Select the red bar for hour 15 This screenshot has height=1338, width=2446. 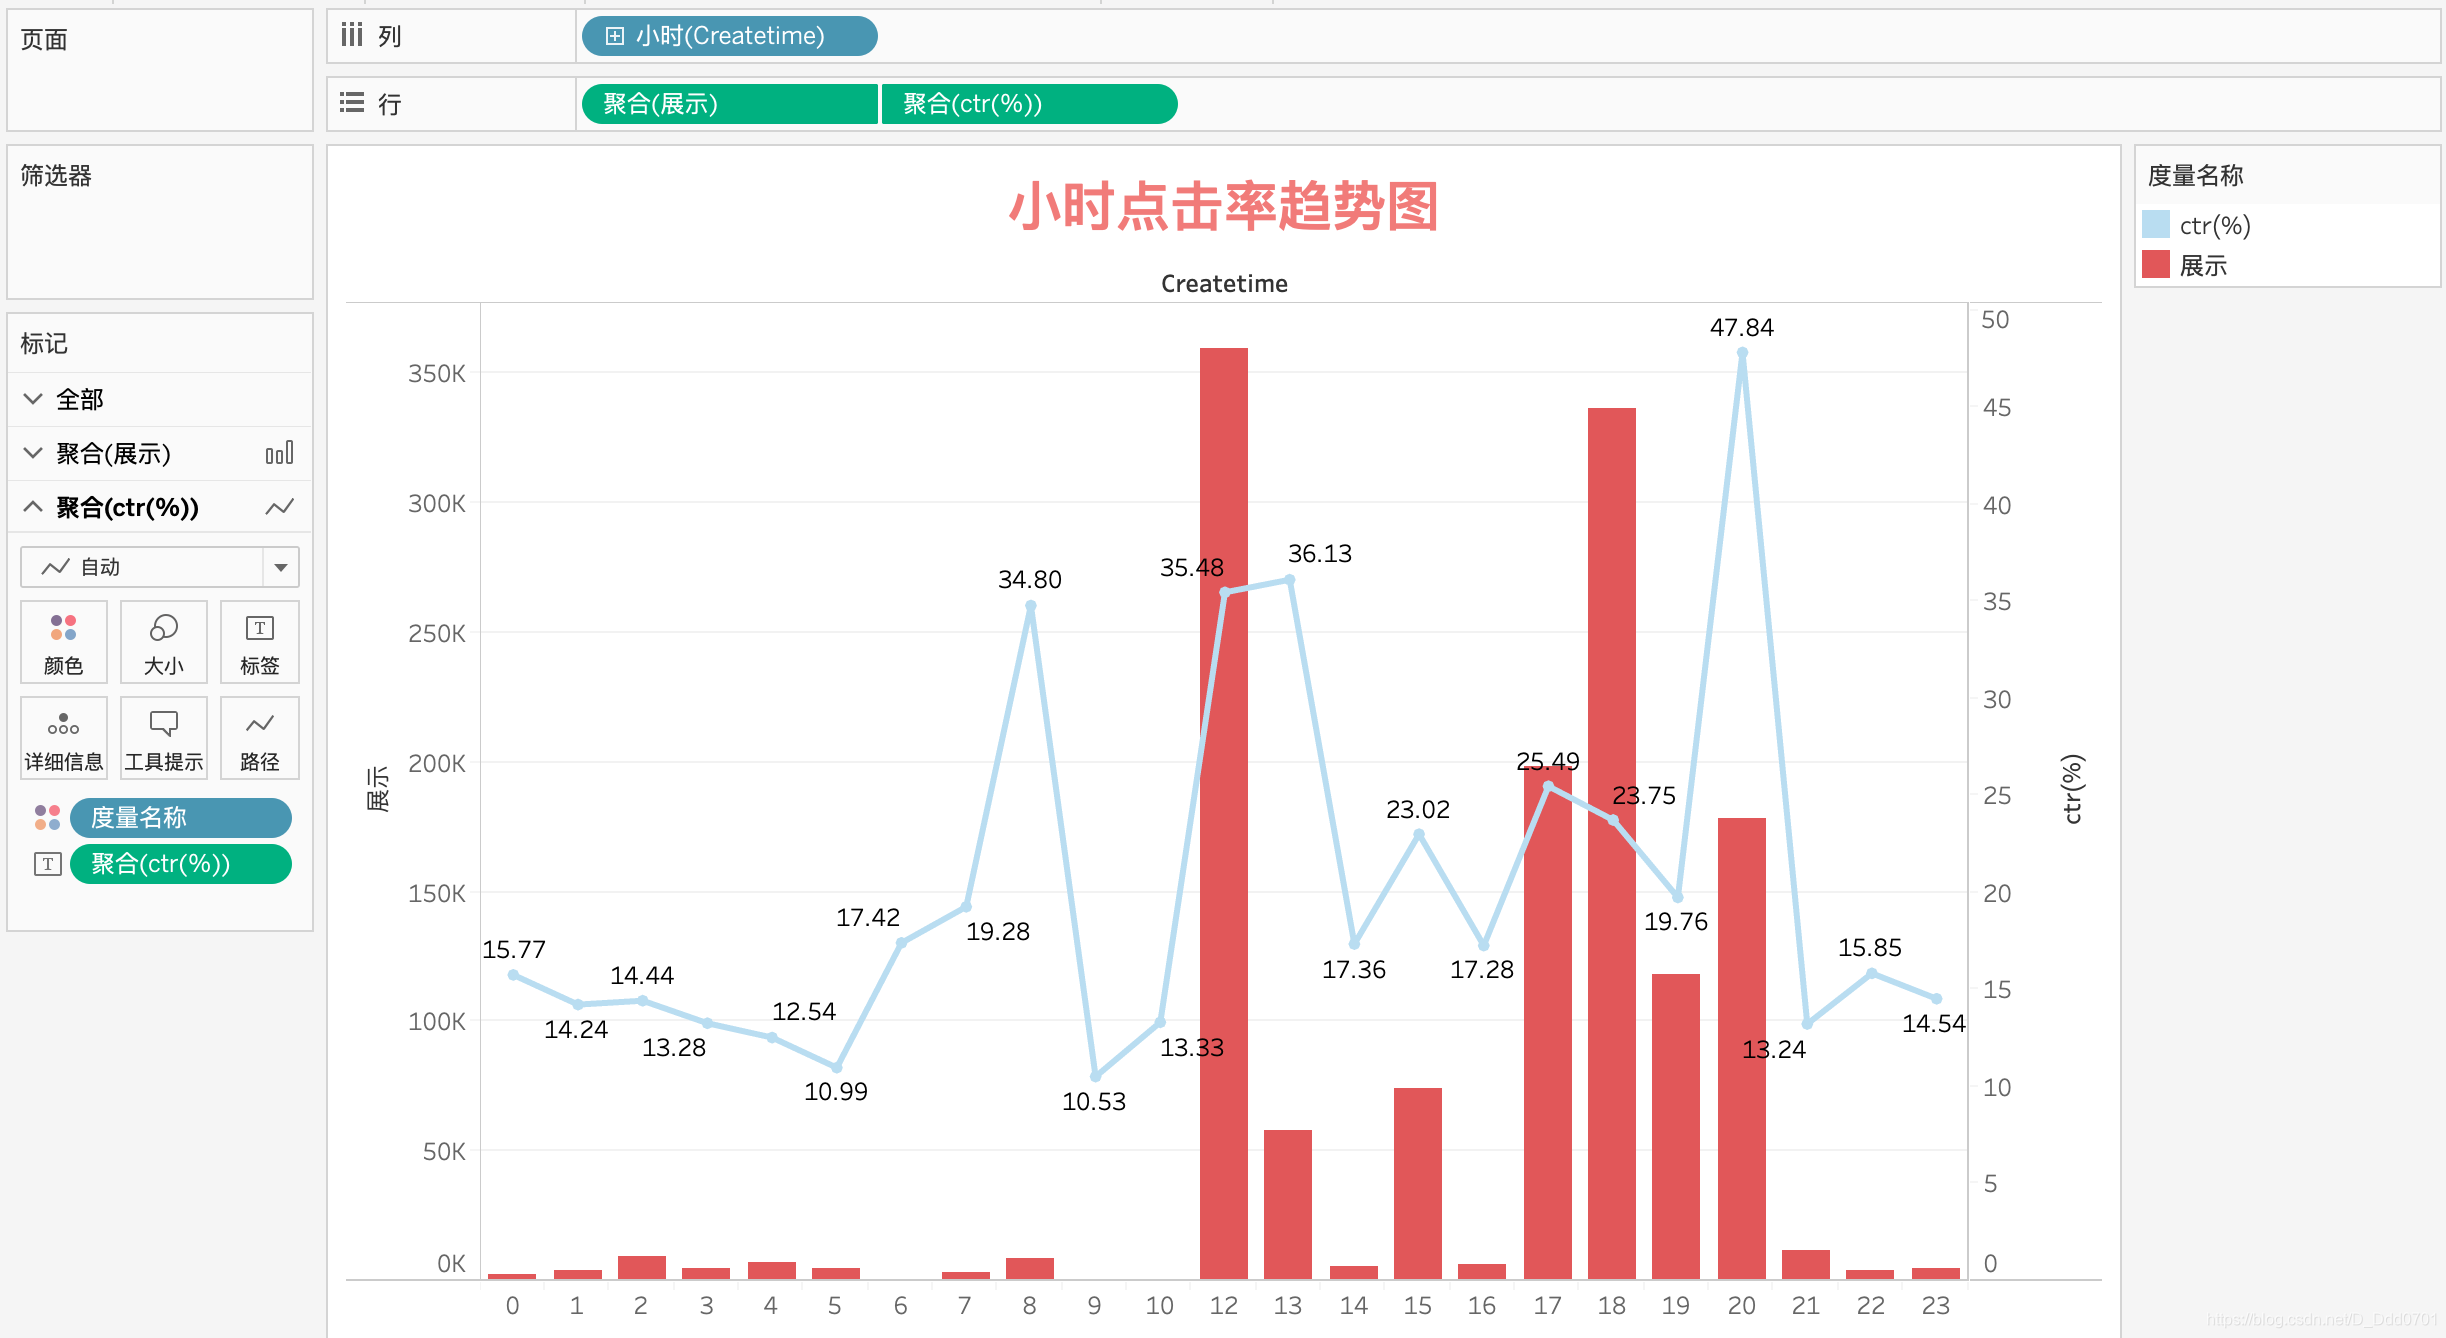(1418, 1183)
